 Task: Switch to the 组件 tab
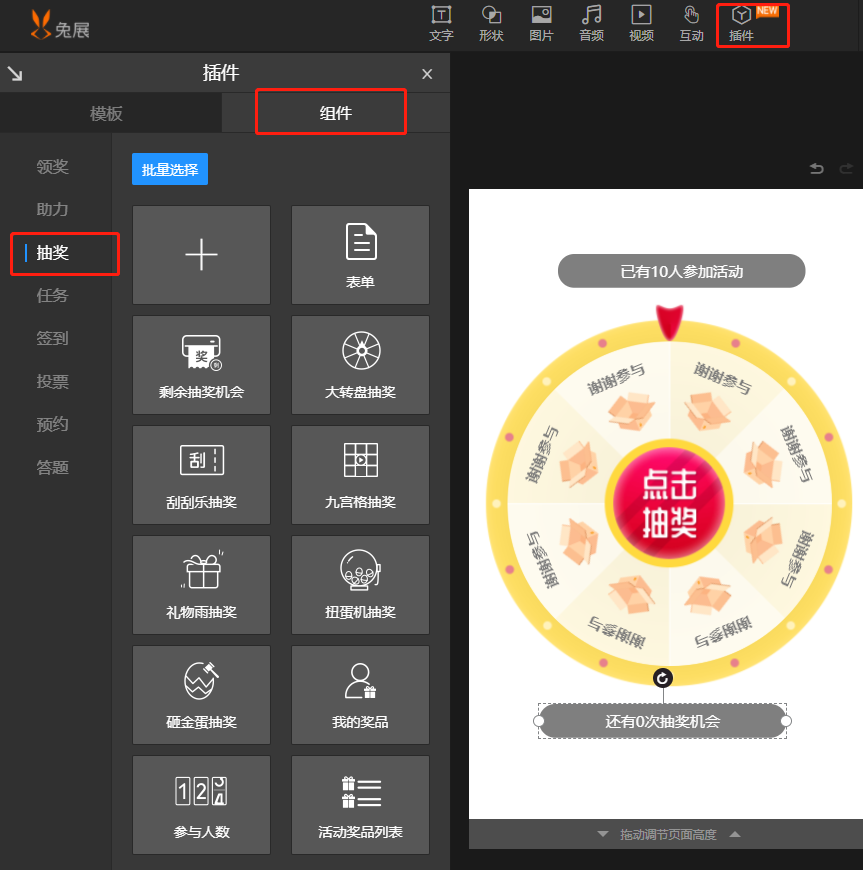point(336,113)
